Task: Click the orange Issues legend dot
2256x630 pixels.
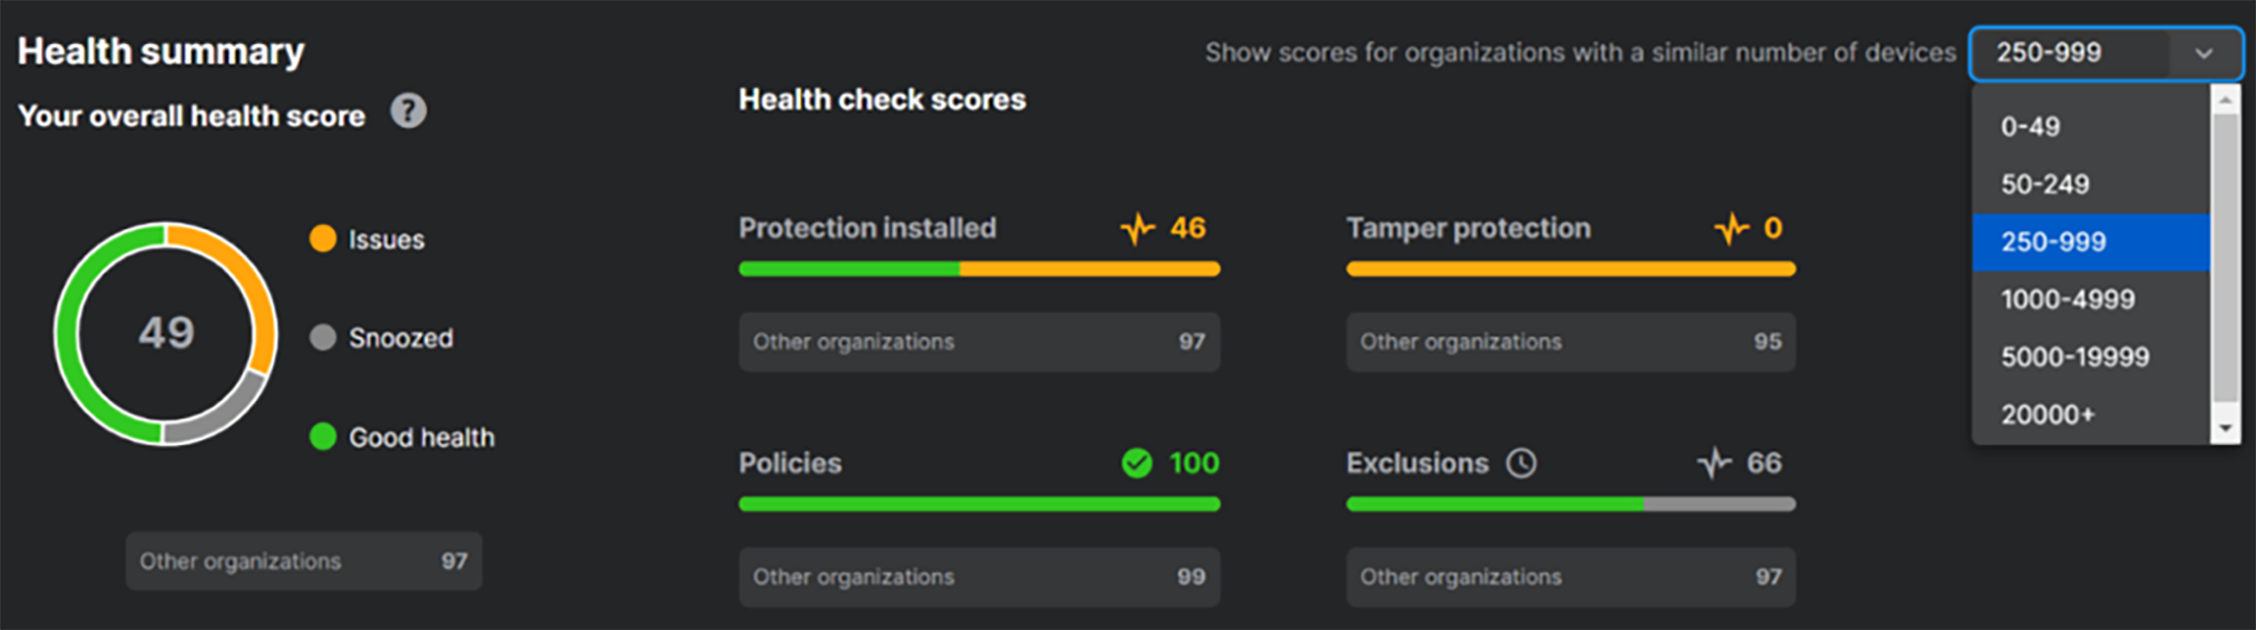Action: 323,239
